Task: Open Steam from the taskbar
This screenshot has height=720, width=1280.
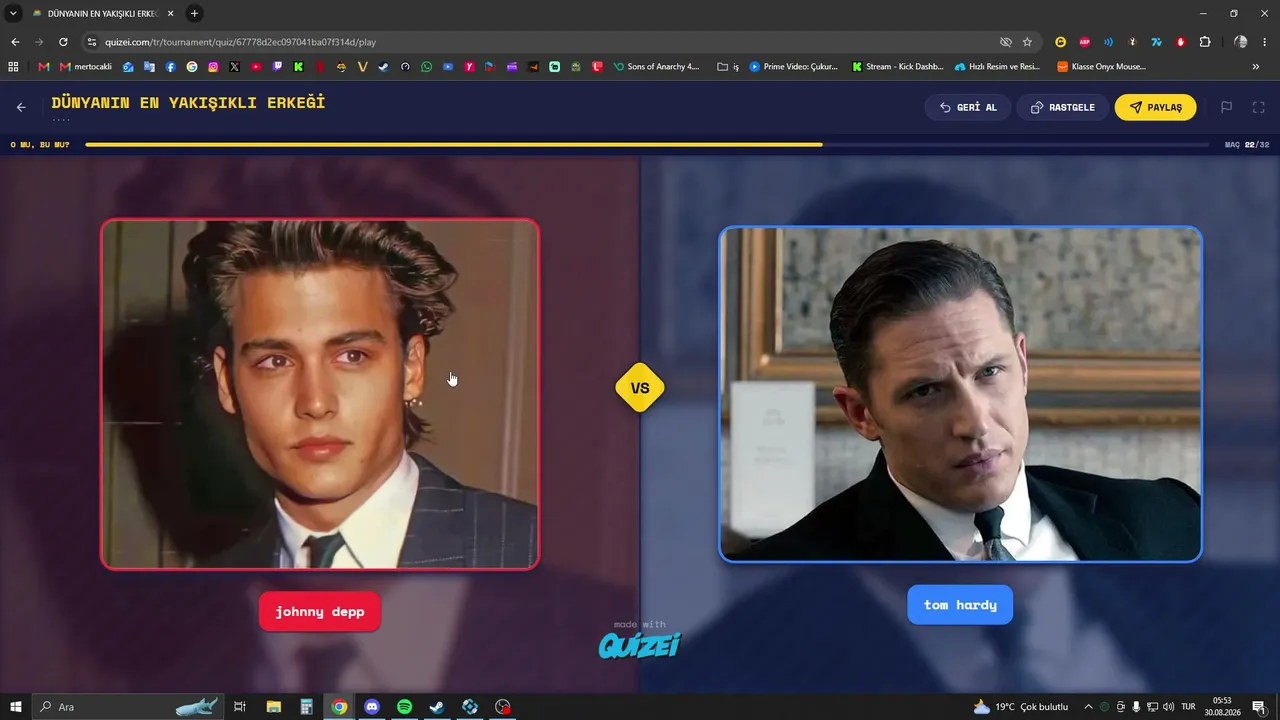Action: click(x=437, y=707)
